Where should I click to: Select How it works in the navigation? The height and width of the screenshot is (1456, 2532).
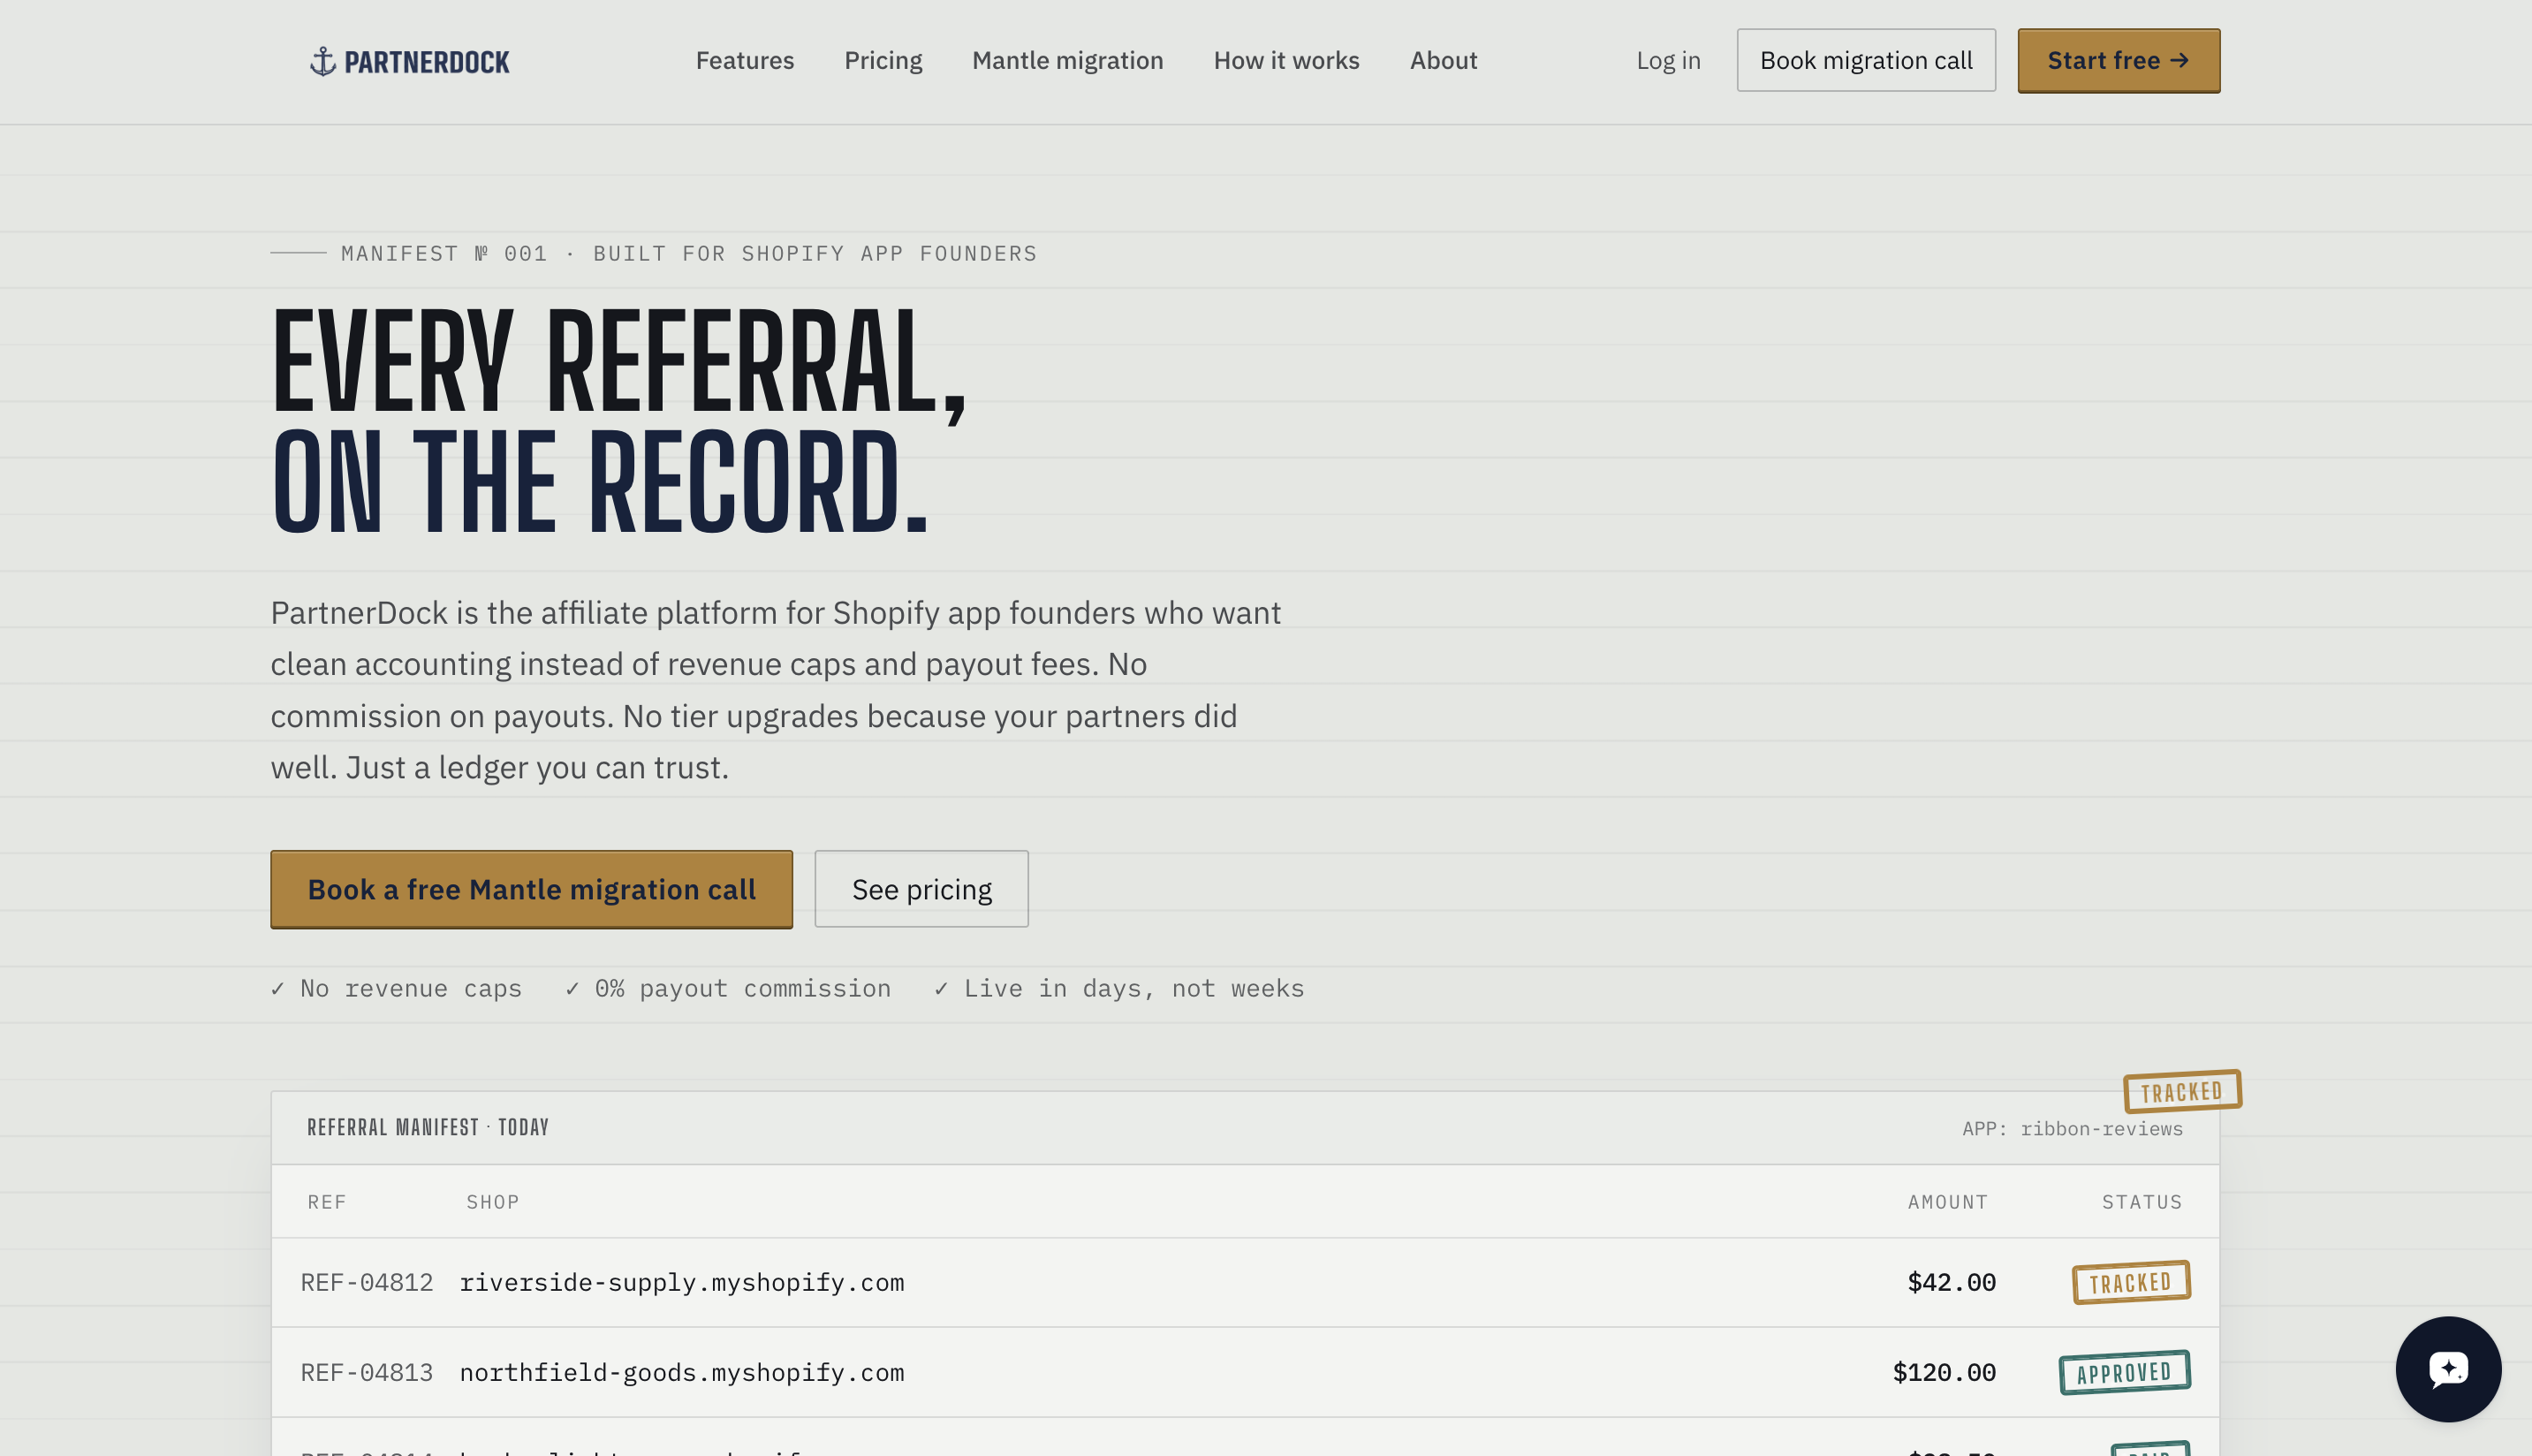(1286, 61)
